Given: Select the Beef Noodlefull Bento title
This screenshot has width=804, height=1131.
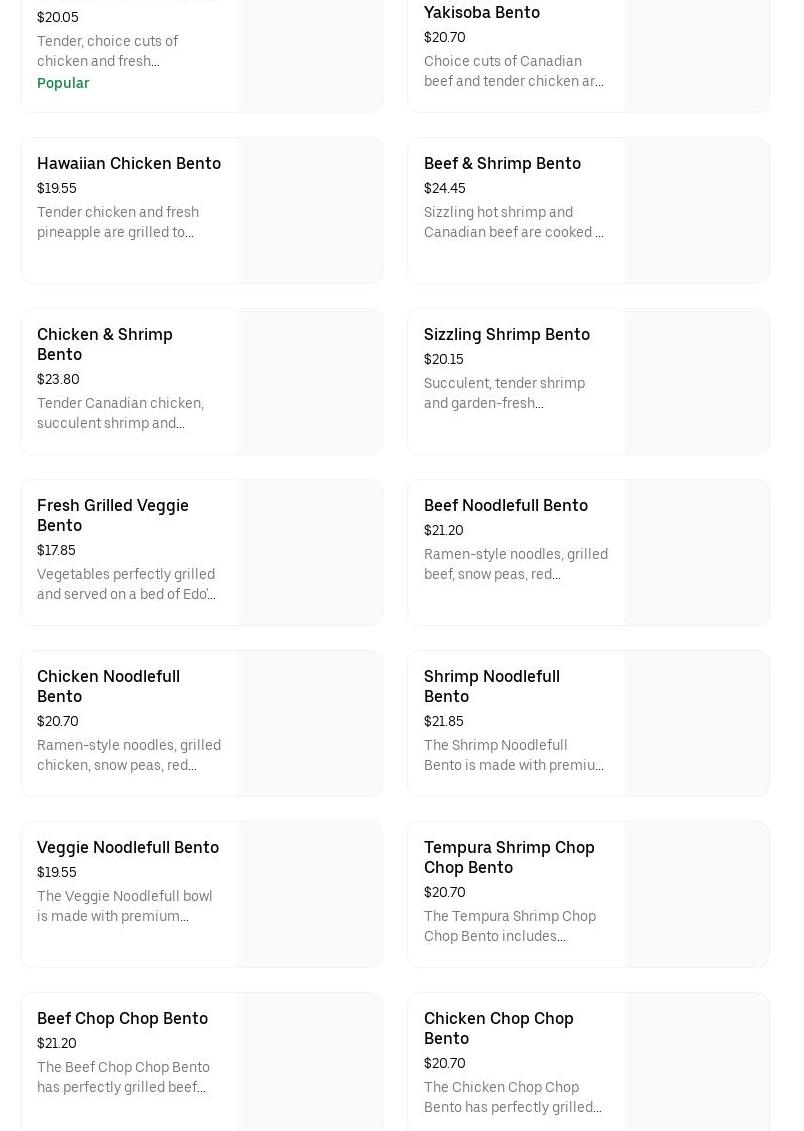Looking at the screenshot, I should [505, 505].
